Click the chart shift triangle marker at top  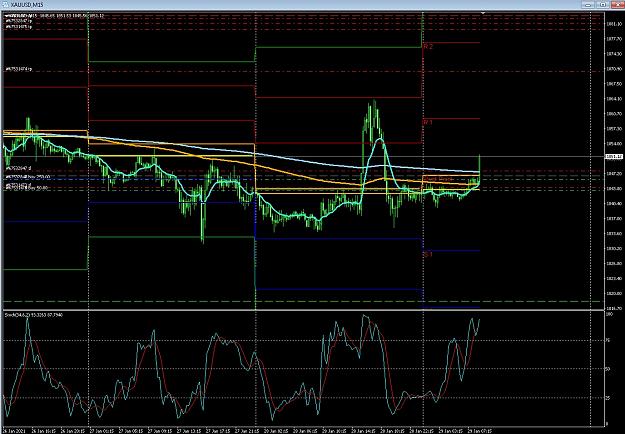tap(483, 13)
